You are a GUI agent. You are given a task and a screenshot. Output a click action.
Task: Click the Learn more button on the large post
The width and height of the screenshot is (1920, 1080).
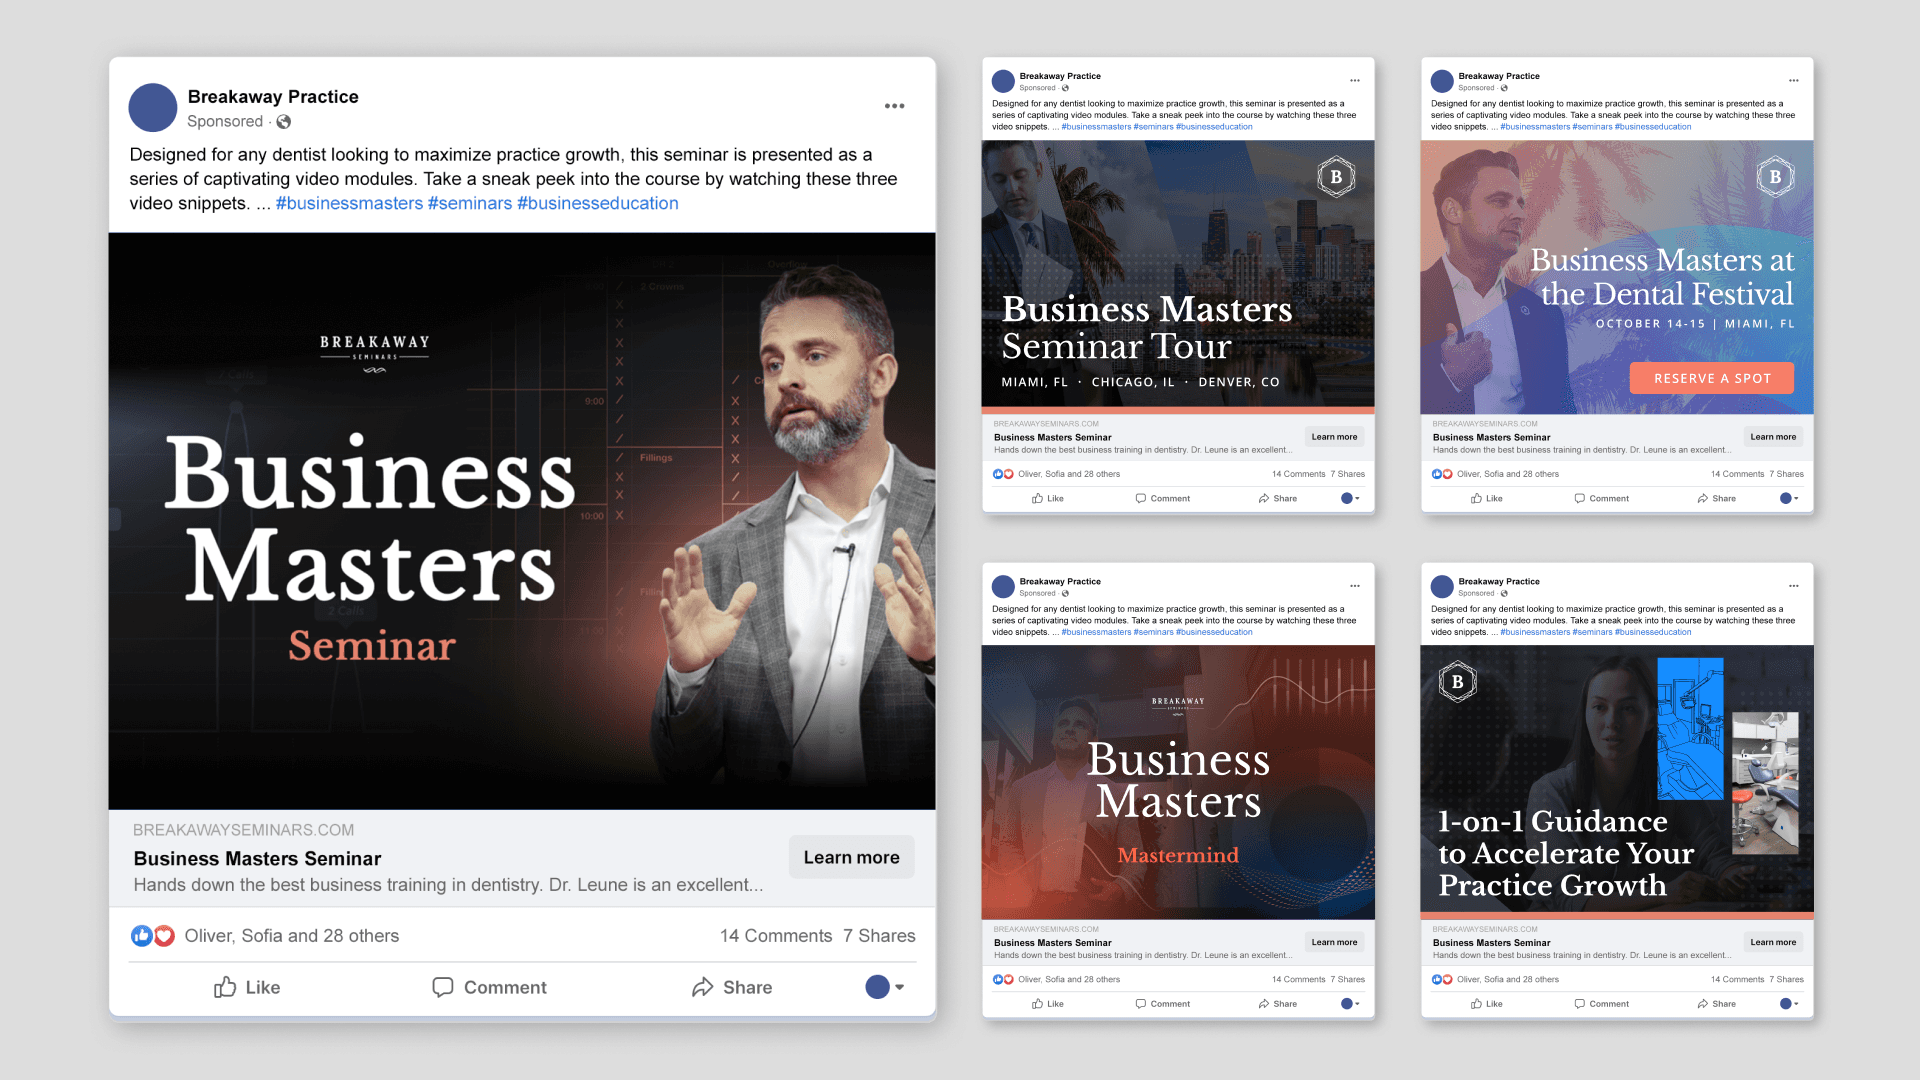tap(851, 857)
